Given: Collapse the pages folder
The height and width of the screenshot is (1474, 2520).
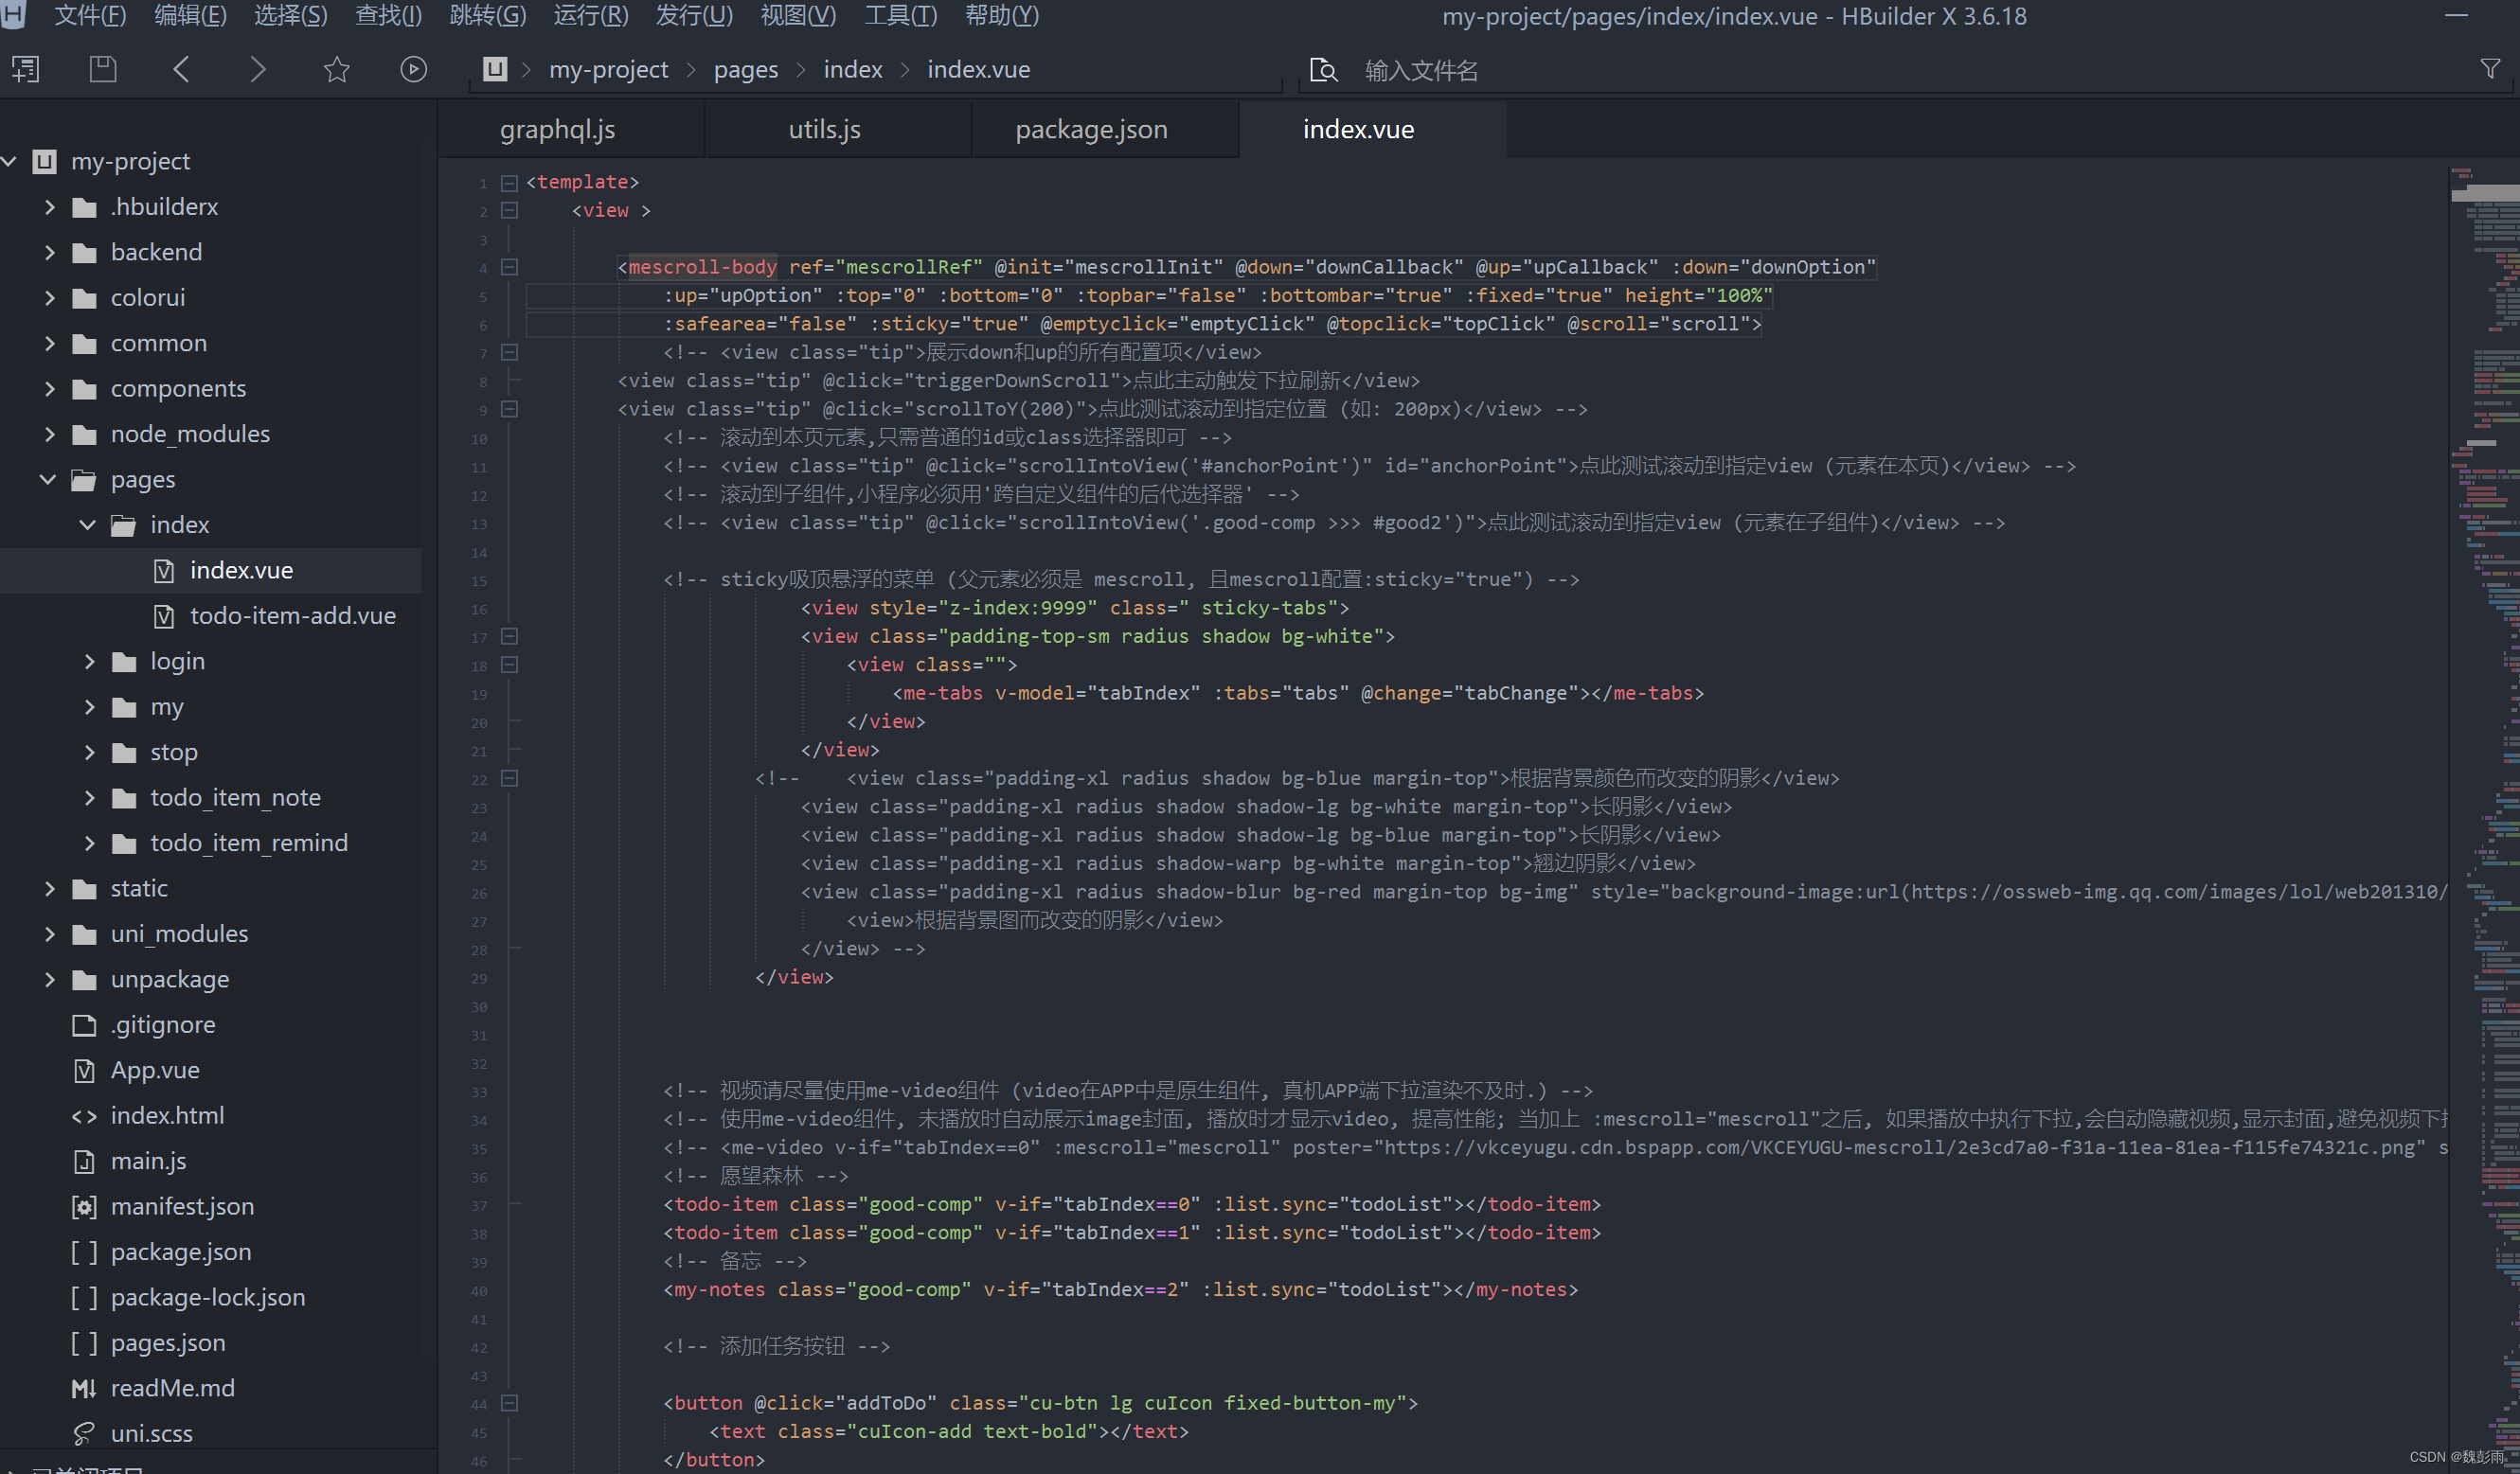Looking at the screenshot, I should 48,479.
